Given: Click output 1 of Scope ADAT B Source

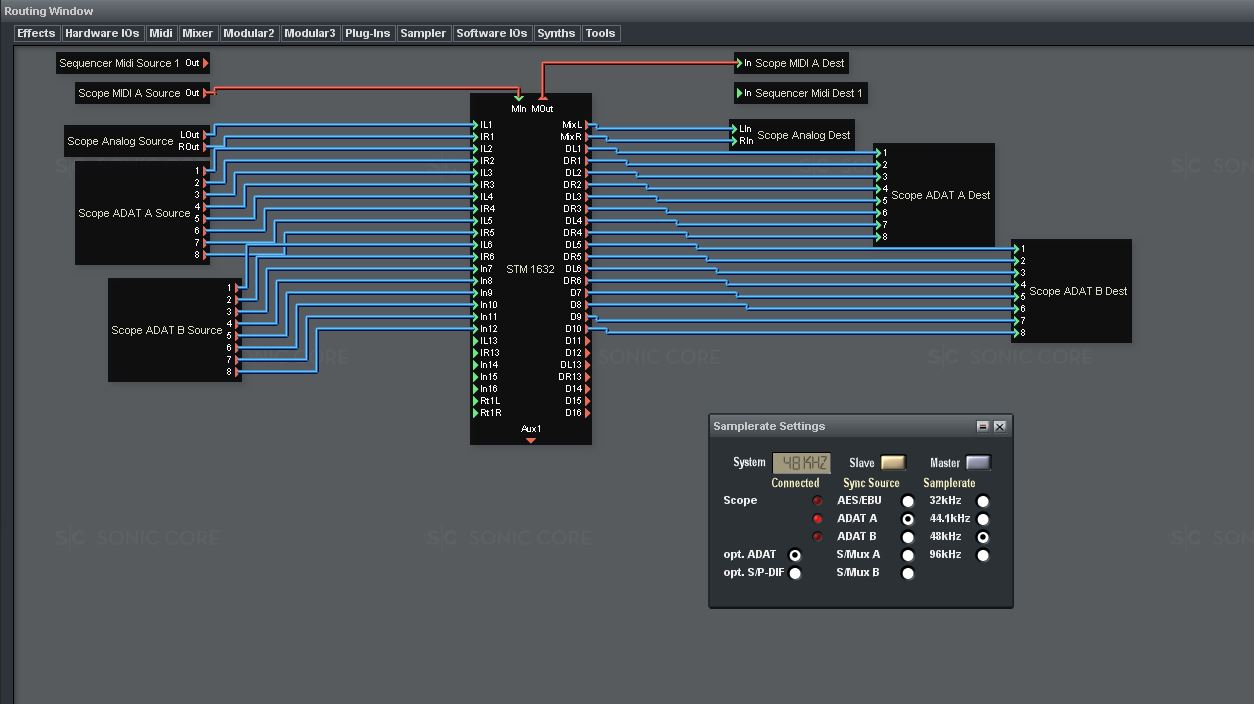Looking at the screenshot, I should coord(237,288).
